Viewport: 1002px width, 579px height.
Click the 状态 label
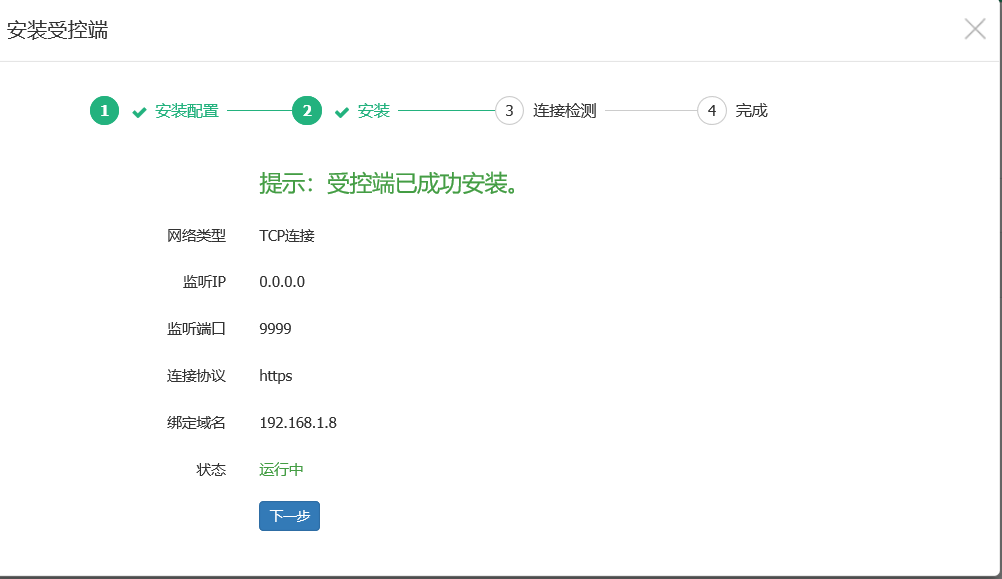tap(211, 470)
